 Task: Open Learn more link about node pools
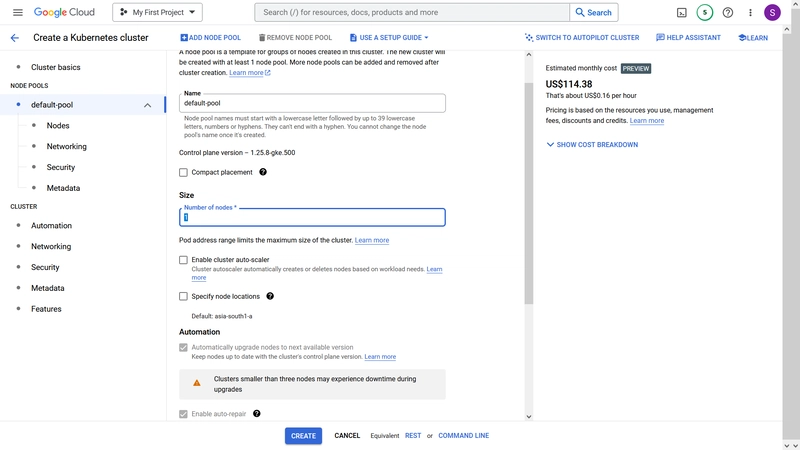point(249,73)
